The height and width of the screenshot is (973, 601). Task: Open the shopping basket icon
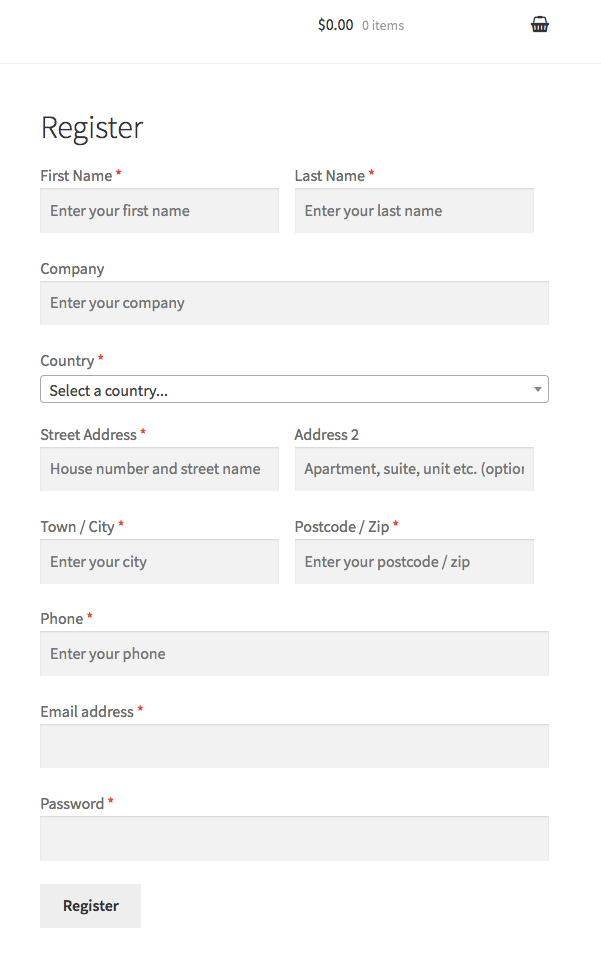pyautogui.click(x=540, y=25)
